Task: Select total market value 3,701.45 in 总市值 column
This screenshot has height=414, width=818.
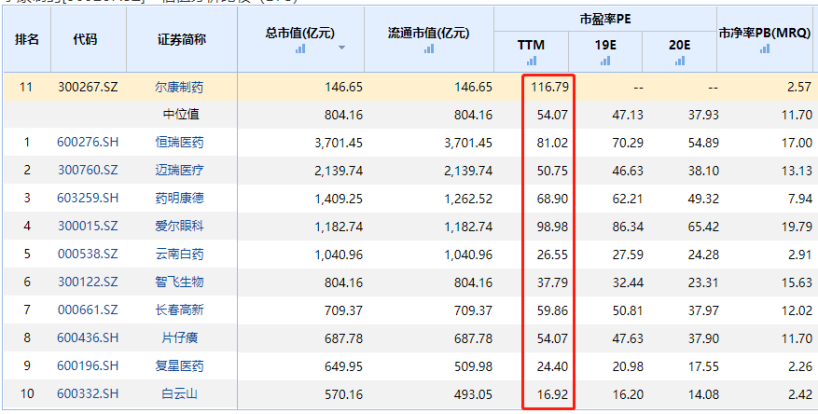Action: click(x=339, y=142)
